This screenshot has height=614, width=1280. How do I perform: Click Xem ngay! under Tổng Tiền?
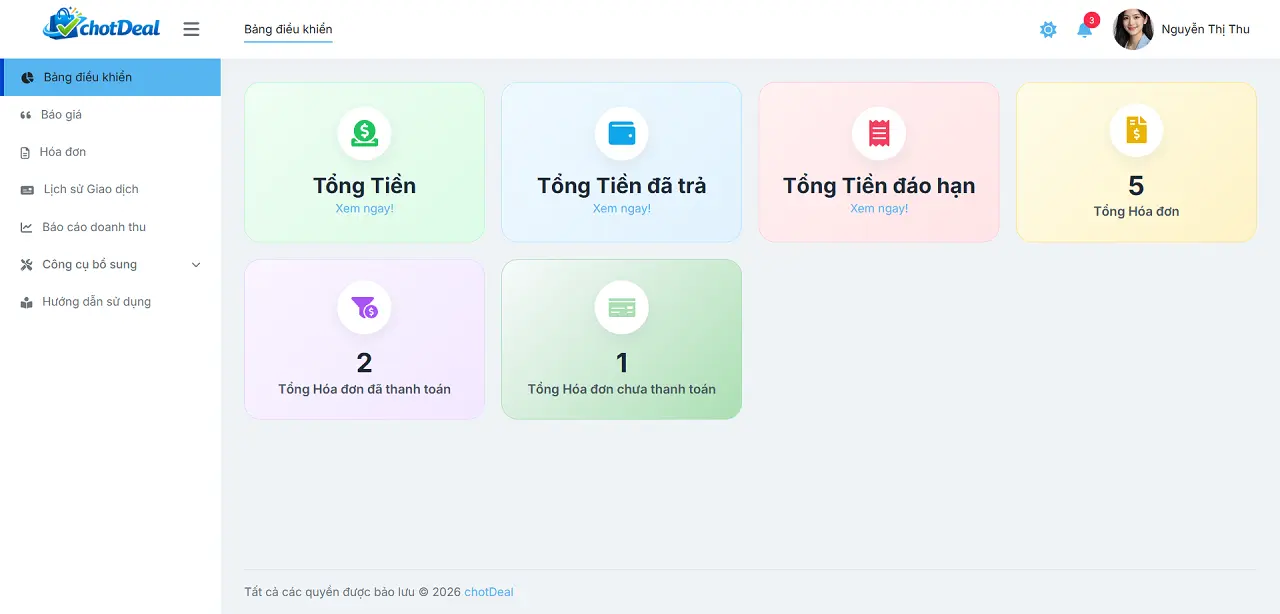(x=364, y=208)
